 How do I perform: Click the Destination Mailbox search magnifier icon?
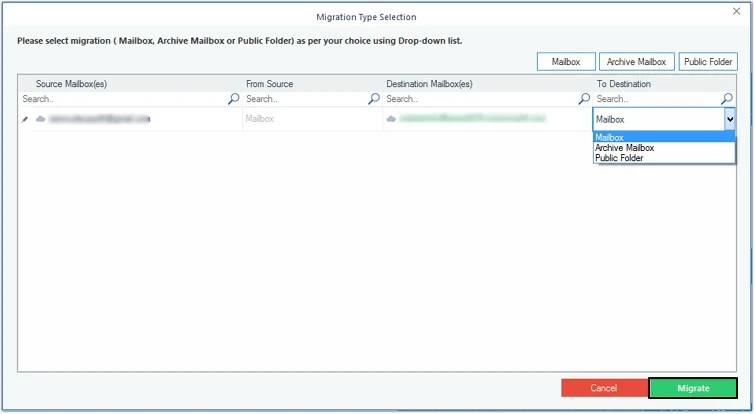584,99
